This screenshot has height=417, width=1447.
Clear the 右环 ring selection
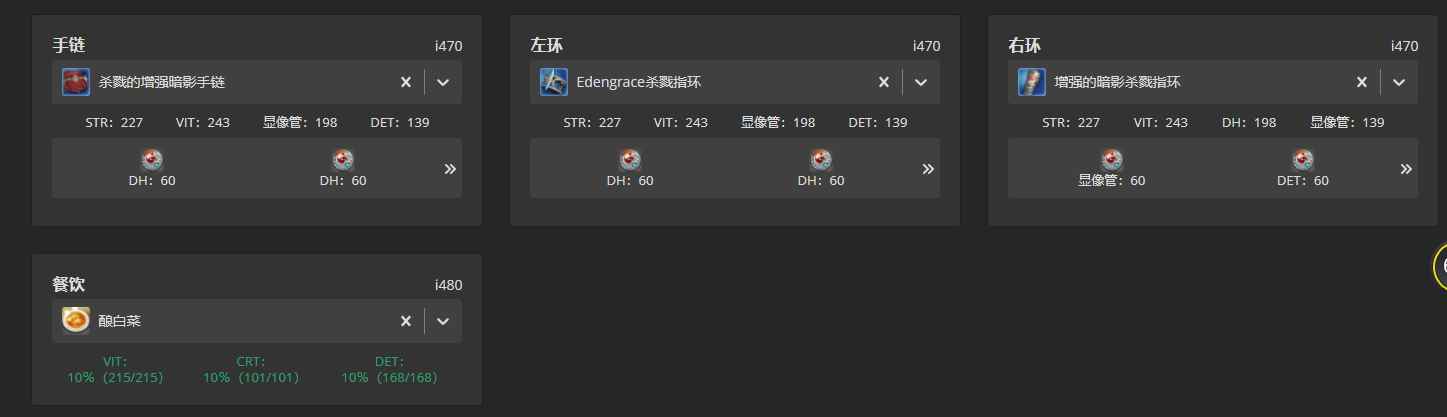click(1362, 82)
